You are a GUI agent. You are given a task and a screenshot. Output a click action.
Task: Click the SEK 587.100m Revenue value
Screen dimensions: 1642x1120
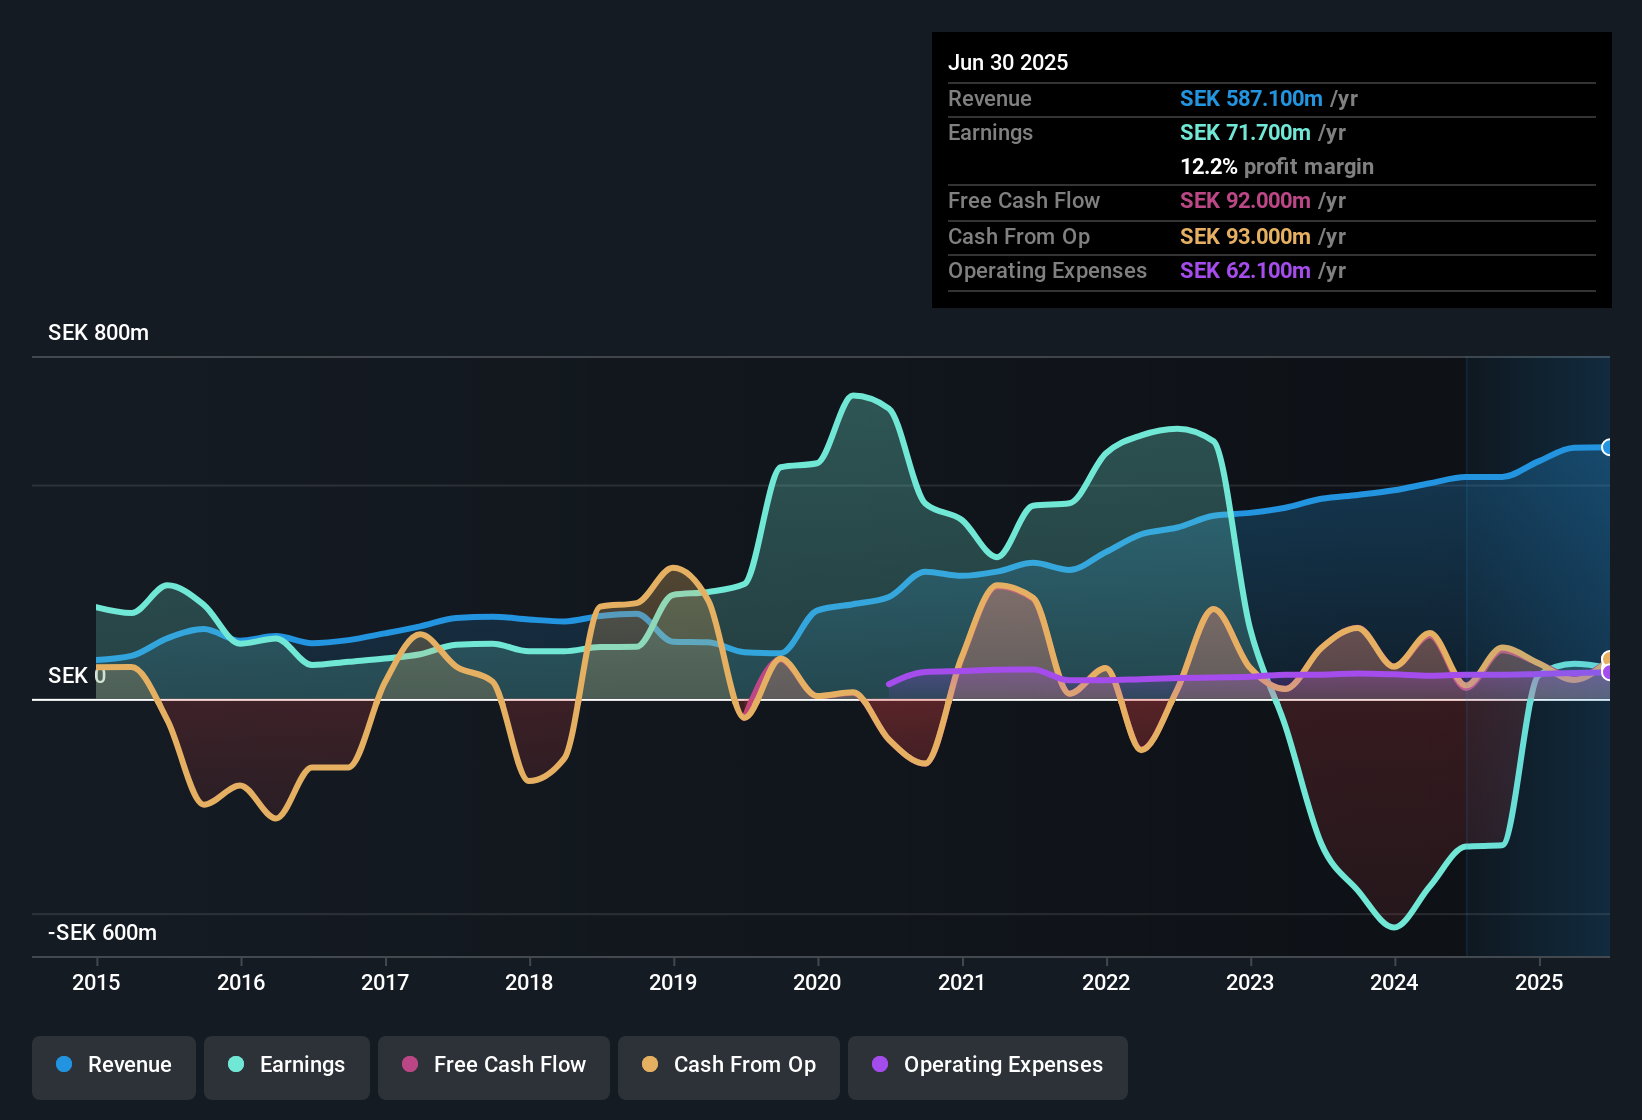point(1250,98)
